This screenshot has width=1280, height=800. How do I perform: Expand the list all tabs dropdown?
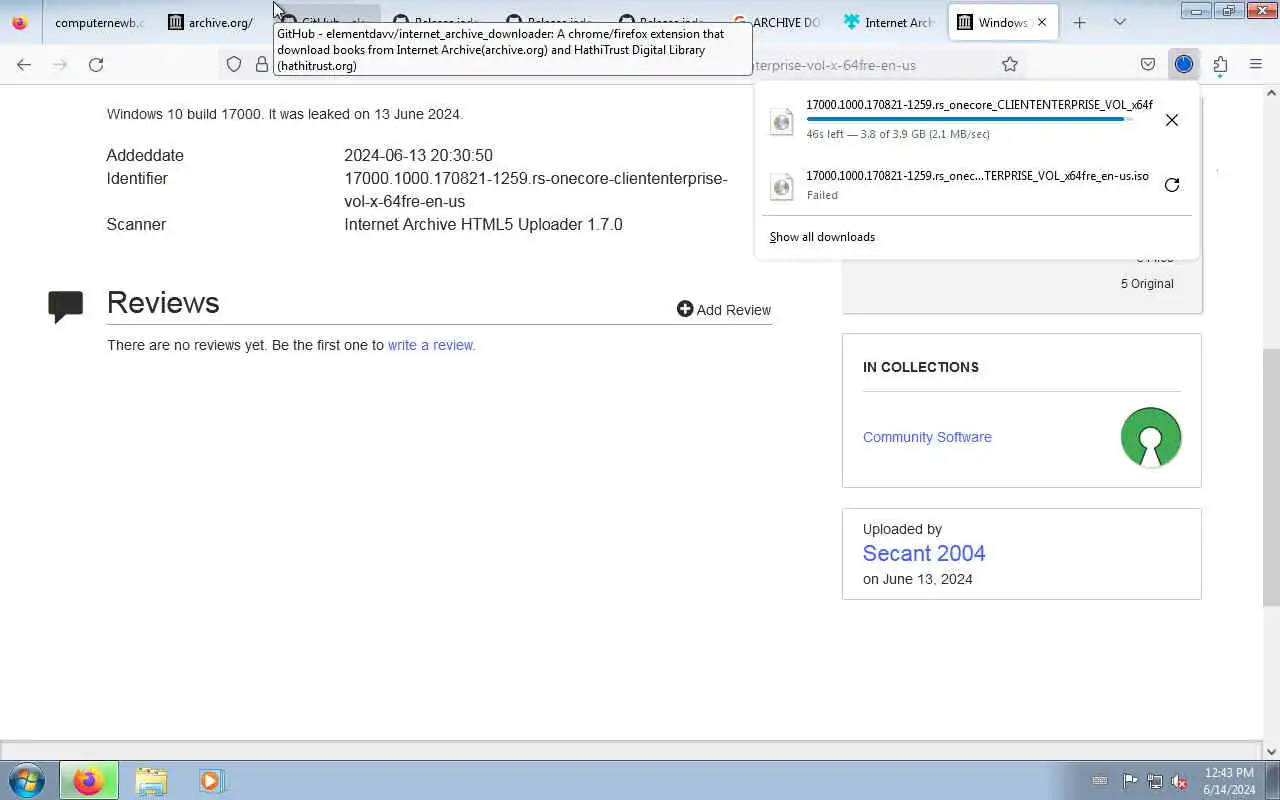coord(1119,22)
